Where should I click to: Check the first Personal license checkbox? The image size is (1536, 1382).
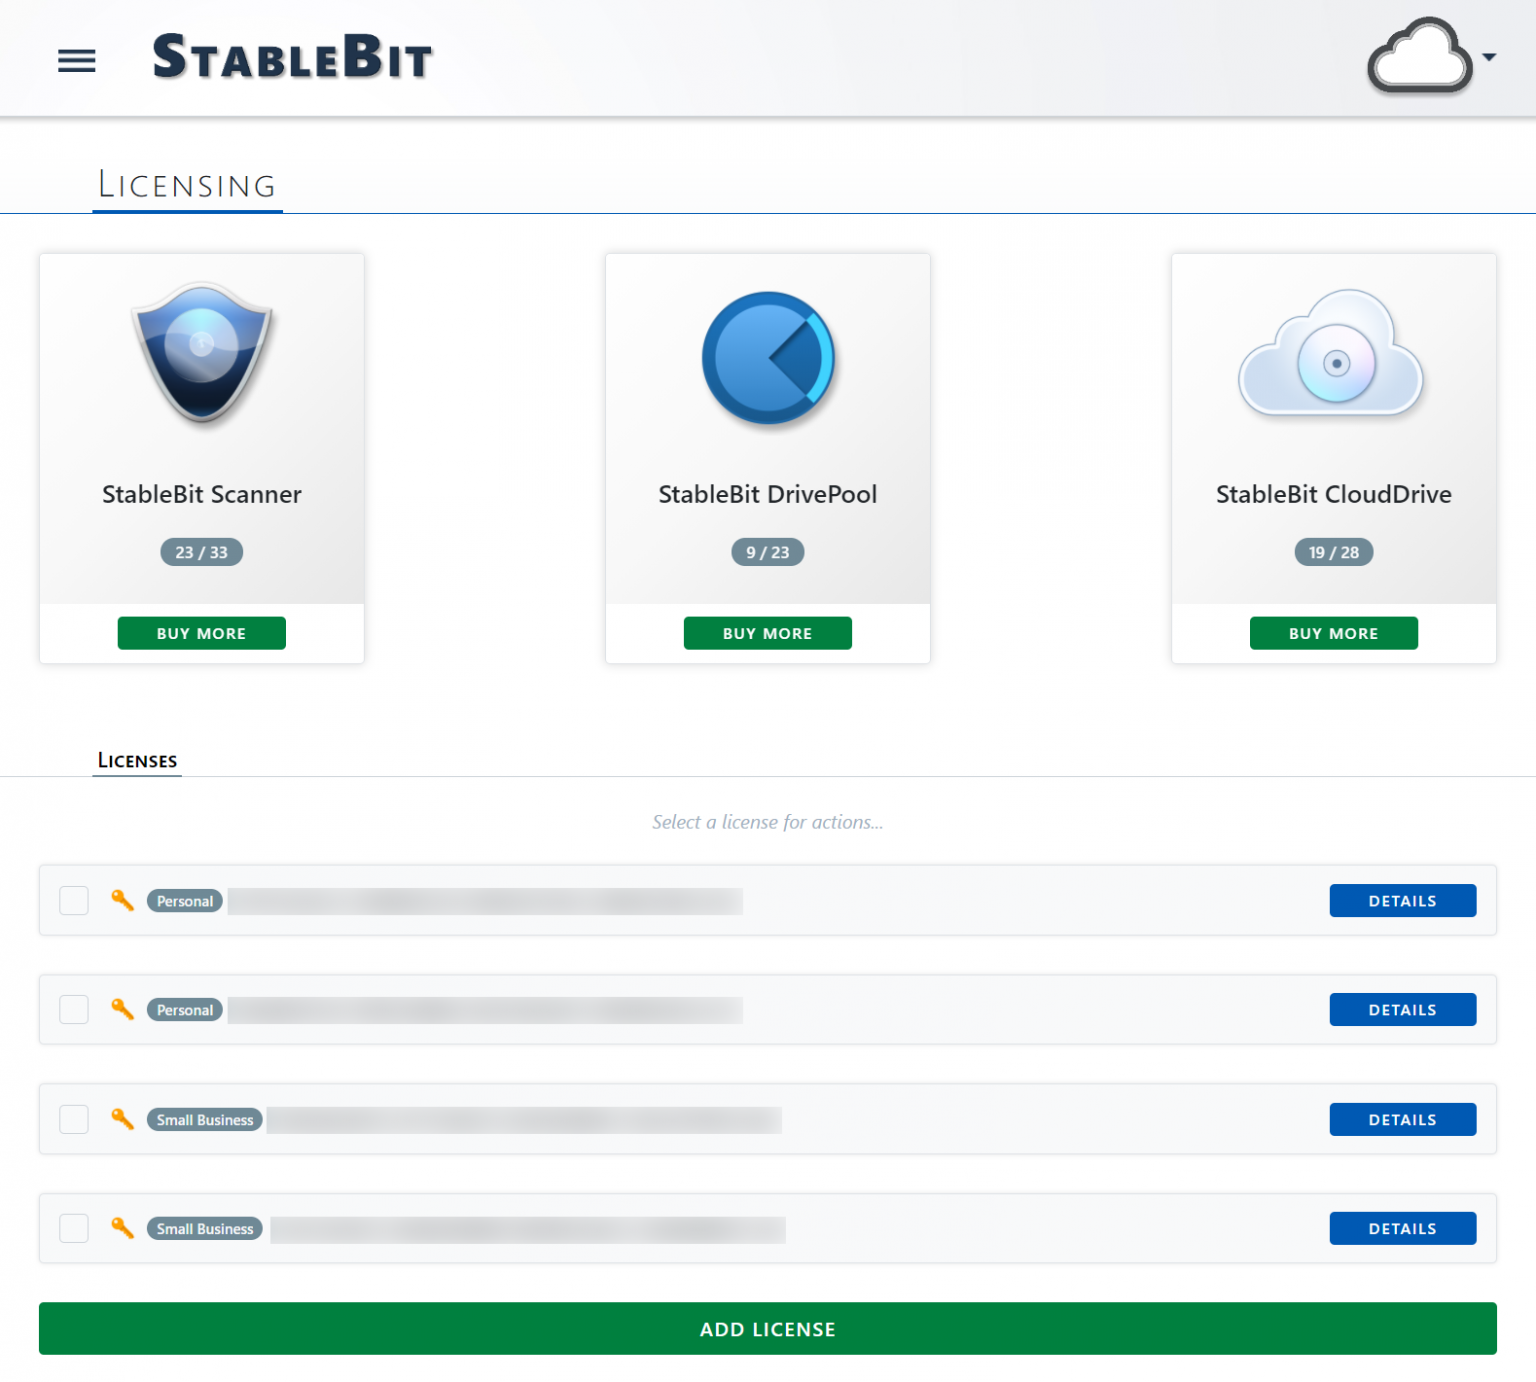coord(73,900)
